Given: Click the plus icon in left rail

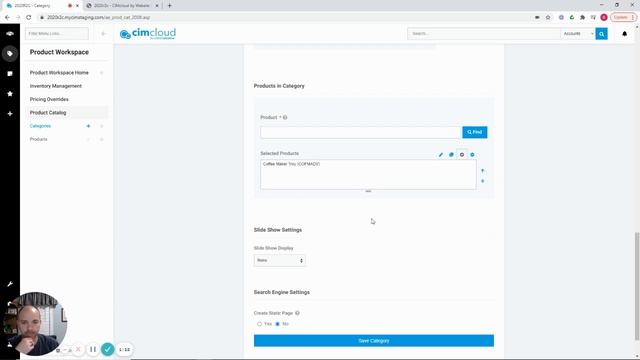Looking at the screenshot, I should coord(10,113).
